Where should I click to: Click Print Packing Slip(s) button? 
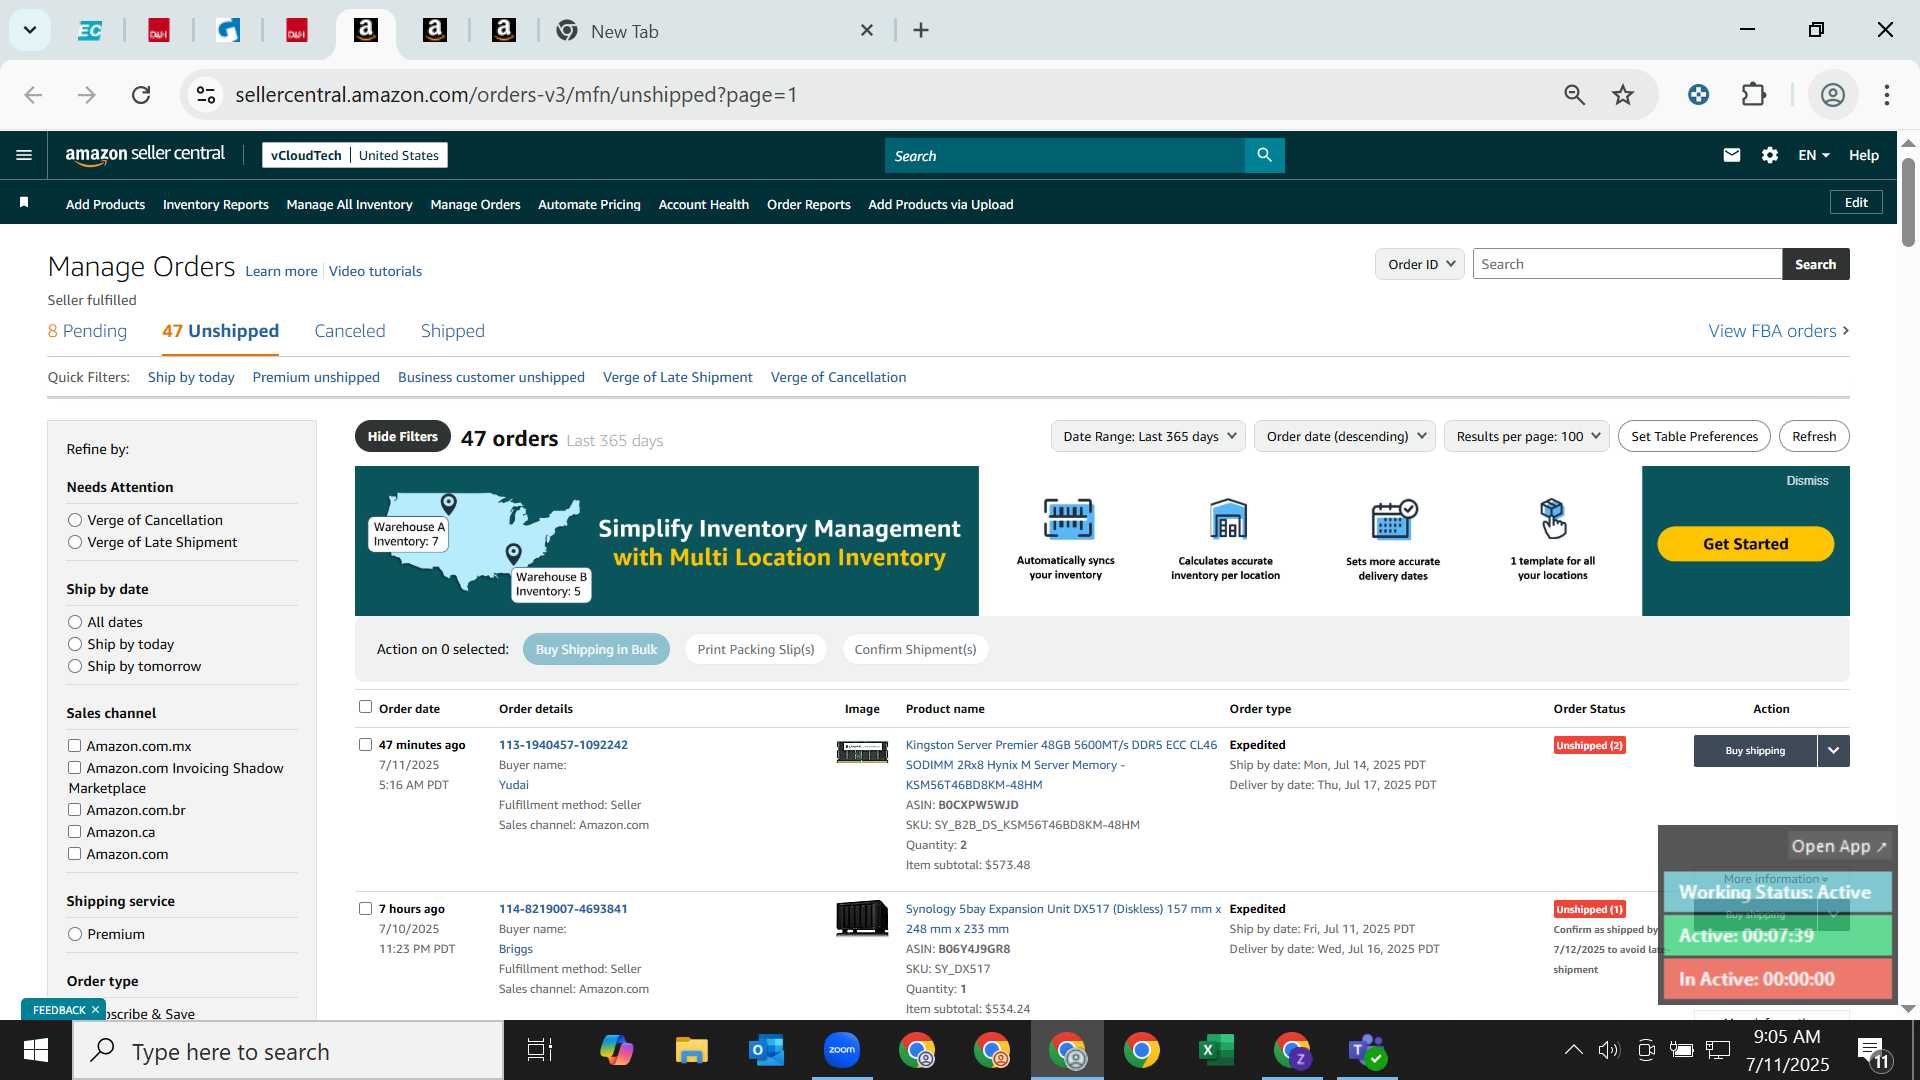[x=756, y=649]
